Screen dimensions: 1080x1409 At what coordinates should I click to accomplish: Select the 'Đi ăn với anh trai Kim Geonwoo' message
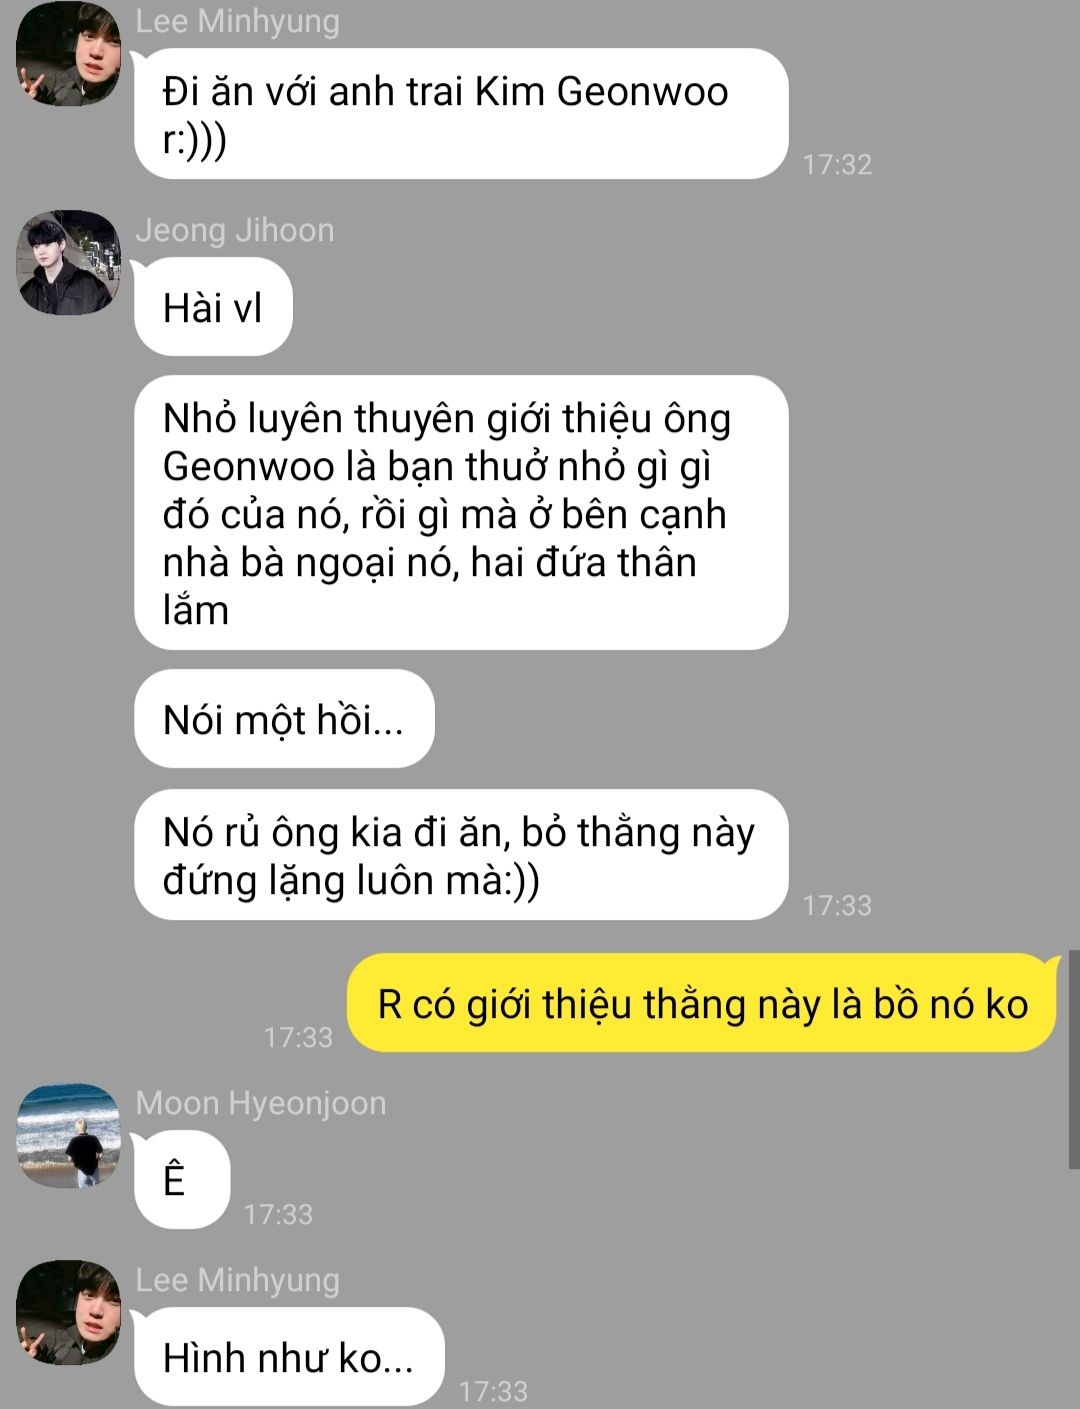pyautogui.click(x=461, y=114)
